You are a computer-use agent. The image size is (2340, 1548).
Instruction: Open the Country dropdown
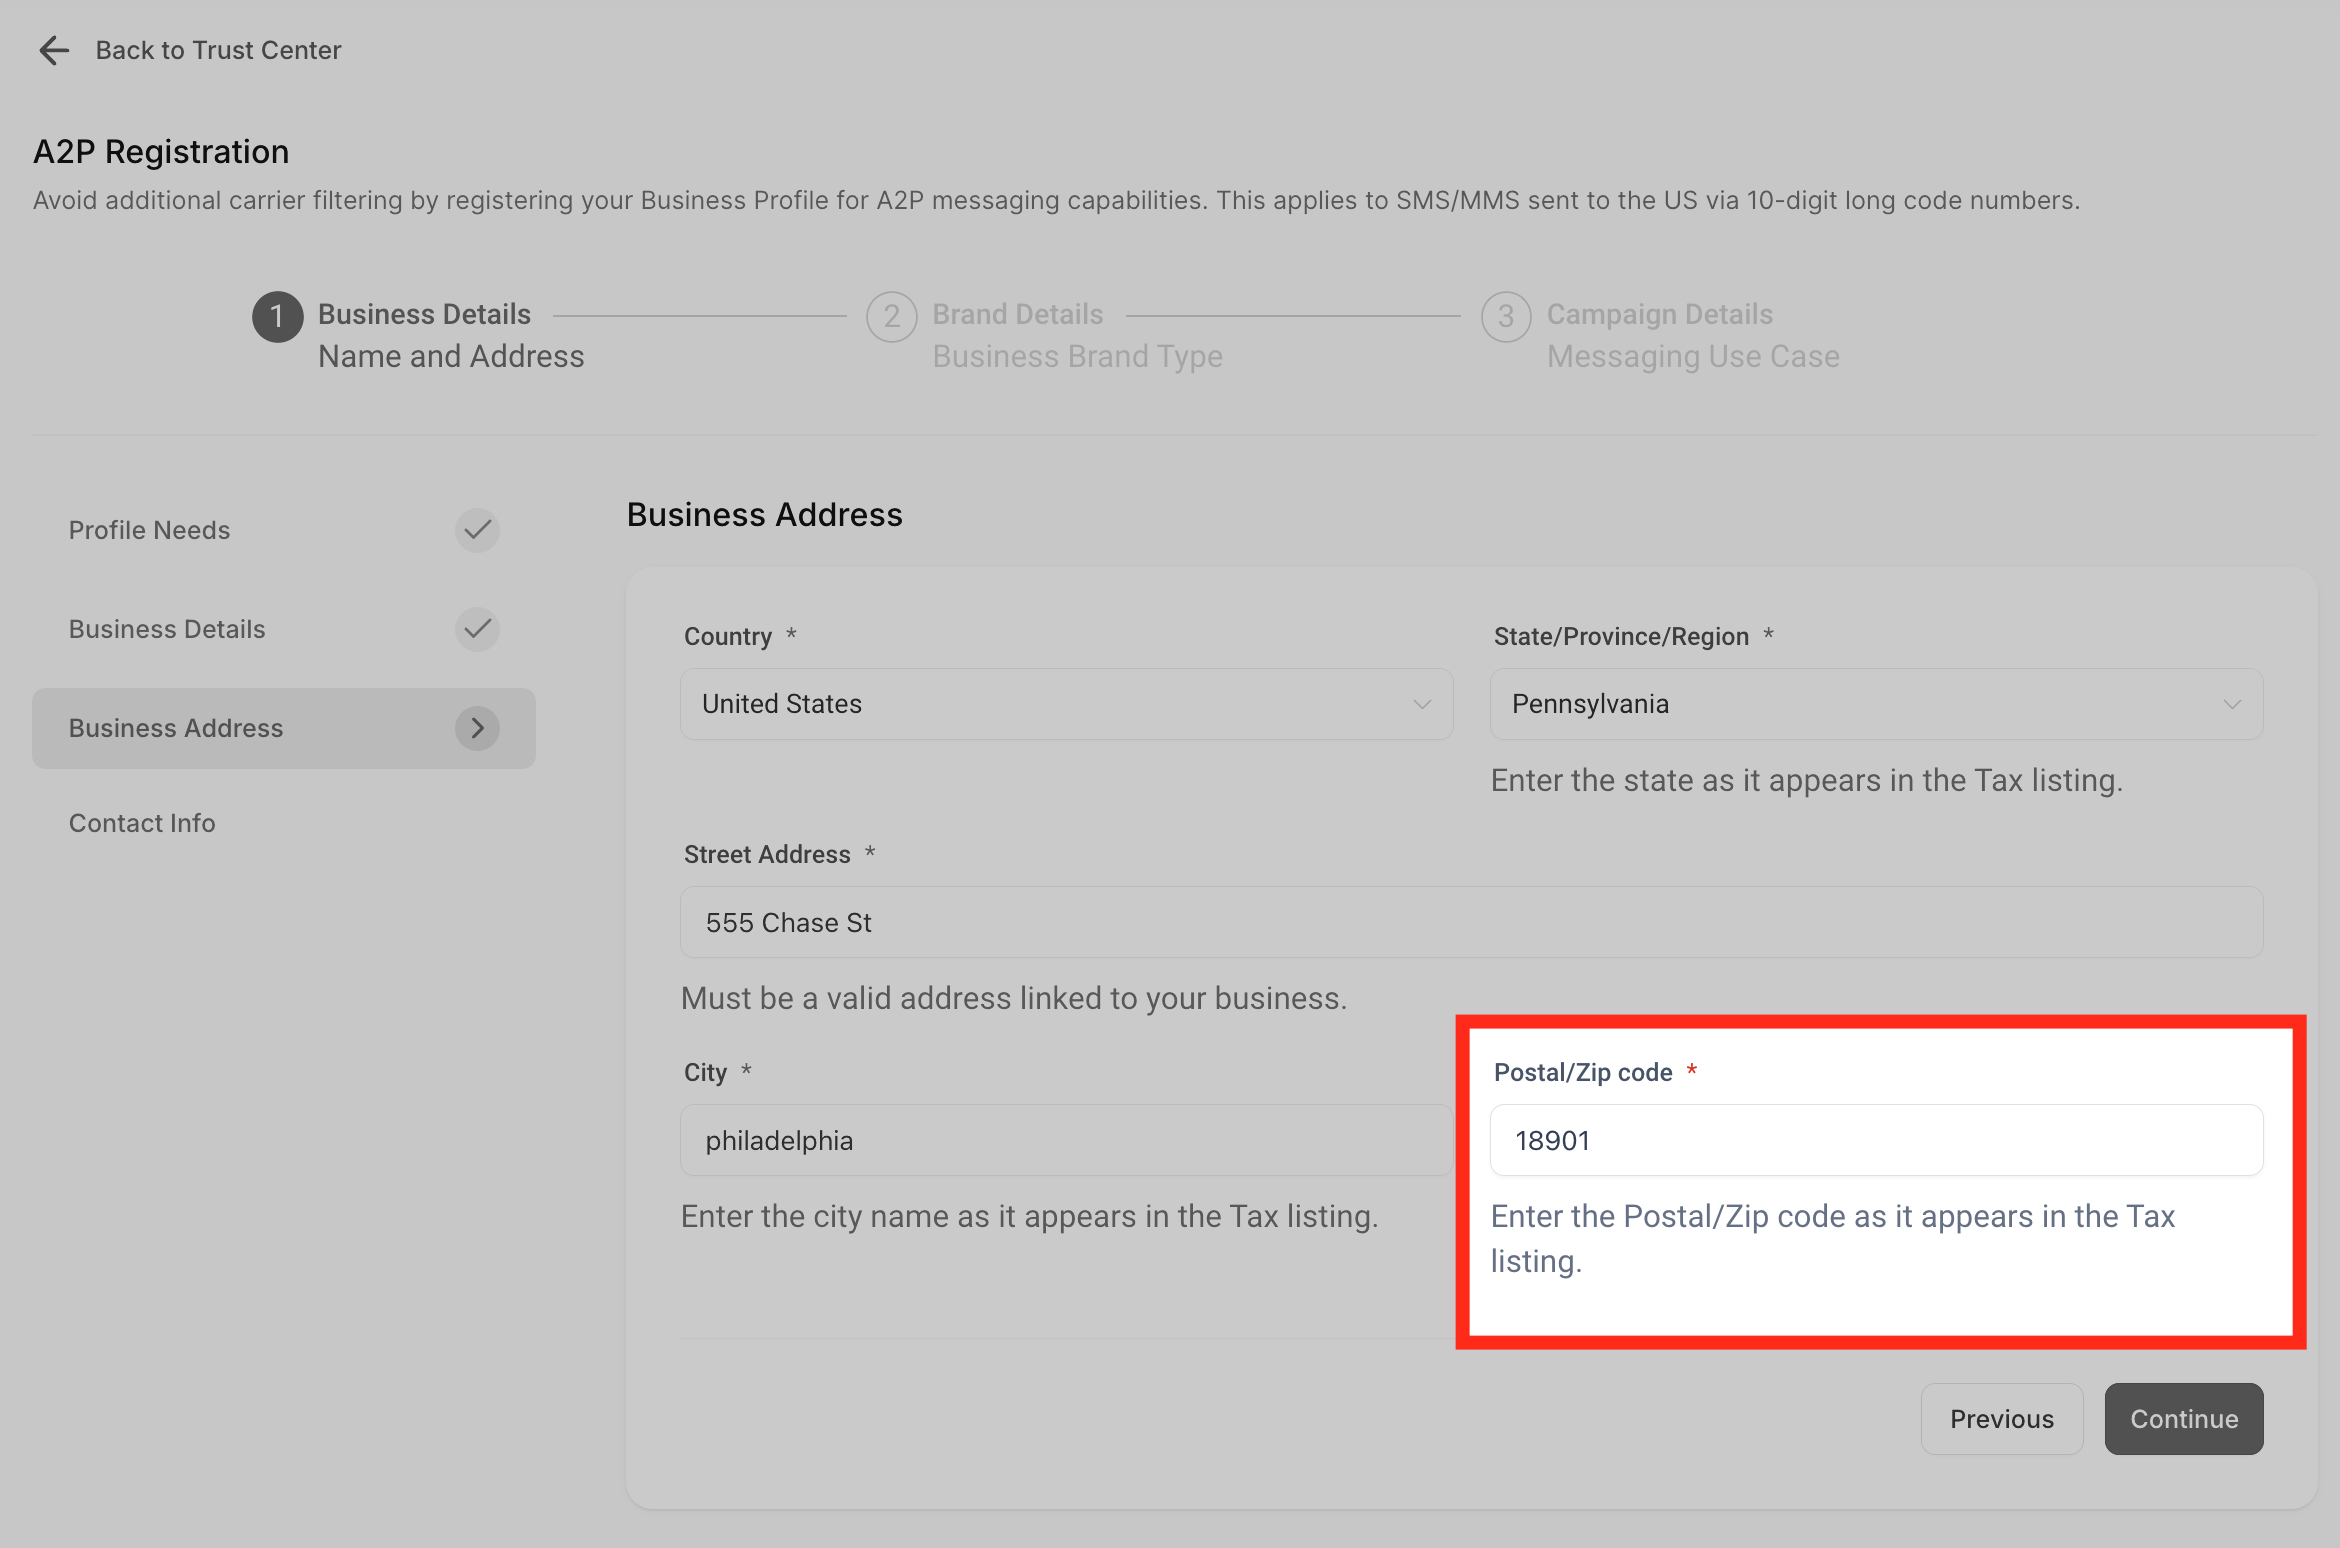click(x=1066, y=704)
